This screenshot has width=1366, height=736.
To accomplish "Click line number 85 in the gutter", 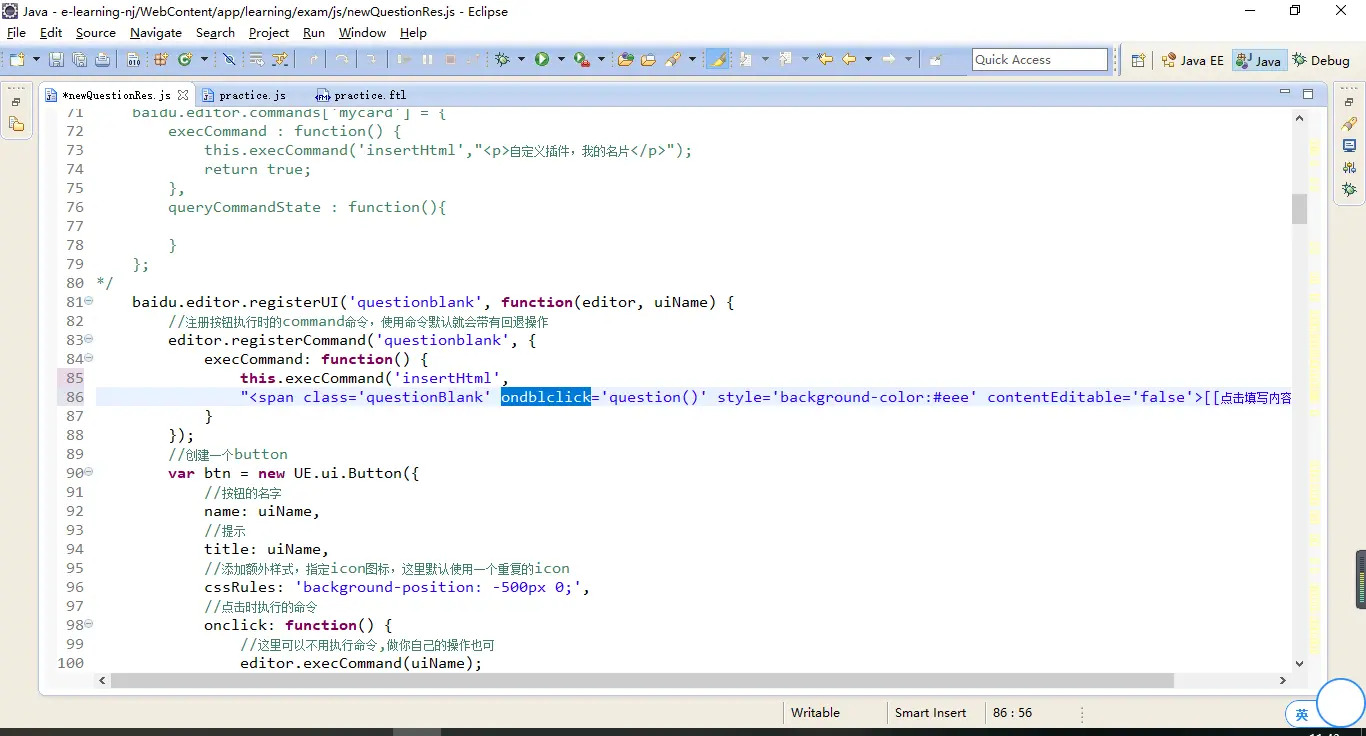I will click(73, 378).
